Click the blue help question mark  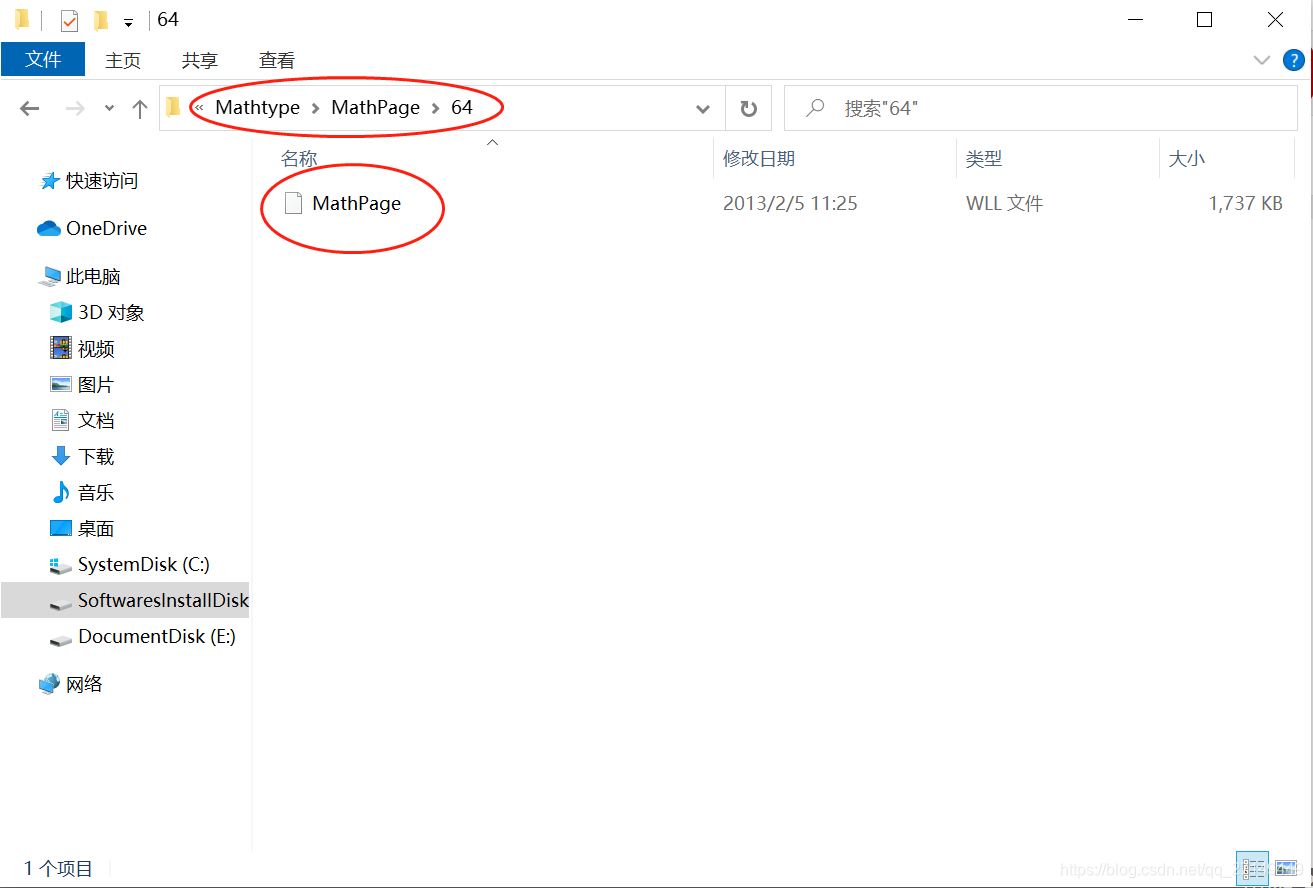point(1294,59)
